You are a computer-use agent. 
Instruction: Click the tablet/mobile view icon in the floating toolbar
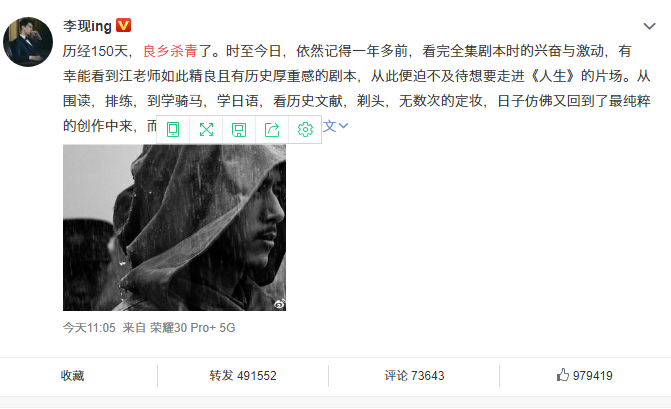coord(173,129)
